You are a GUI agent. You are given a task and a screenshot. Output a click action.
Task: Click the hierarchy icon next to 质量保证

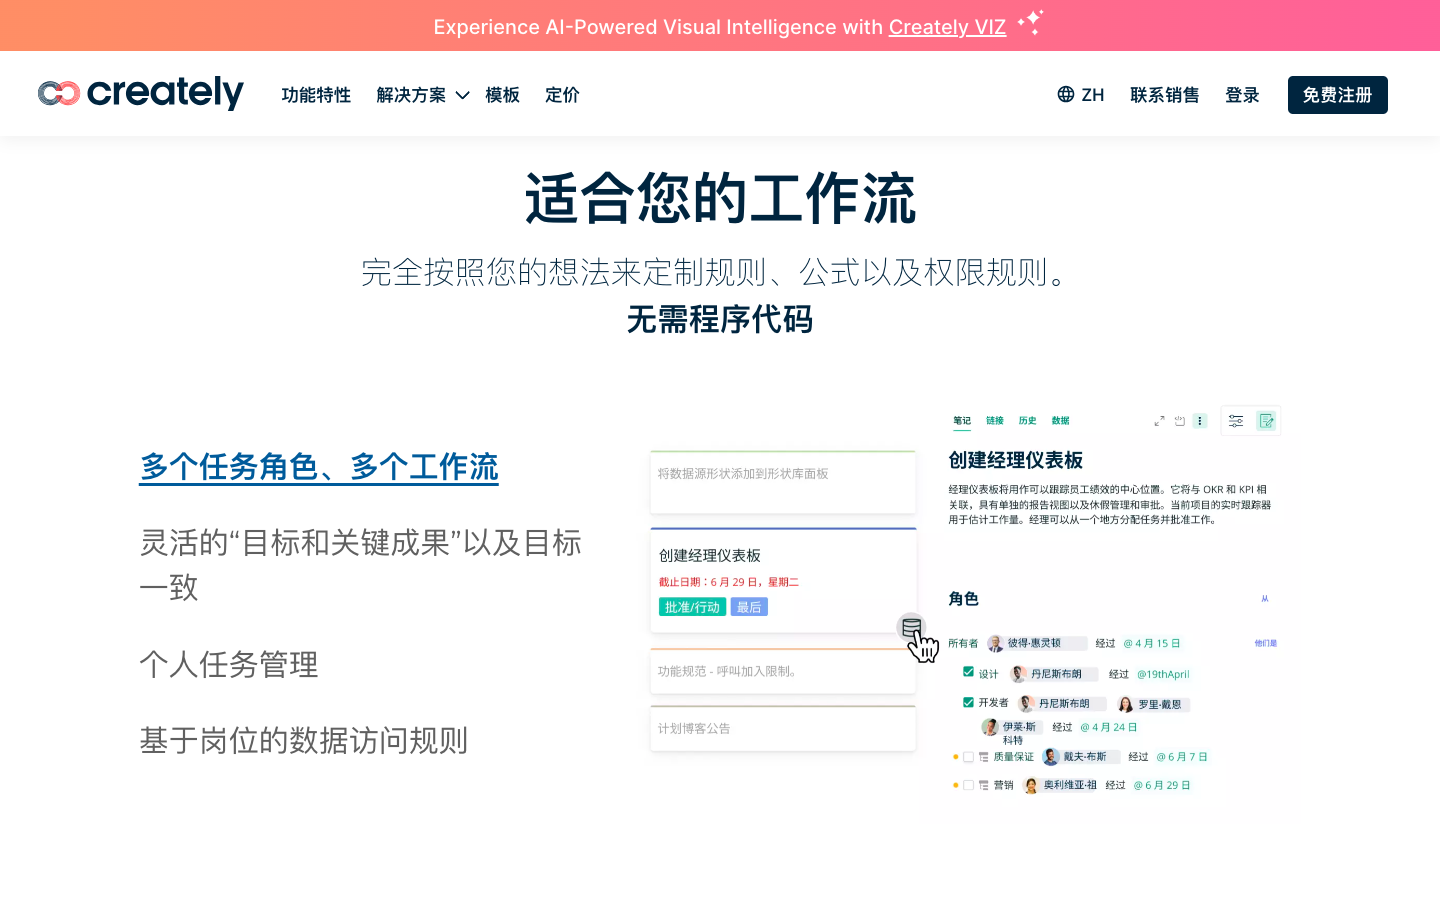984,757
